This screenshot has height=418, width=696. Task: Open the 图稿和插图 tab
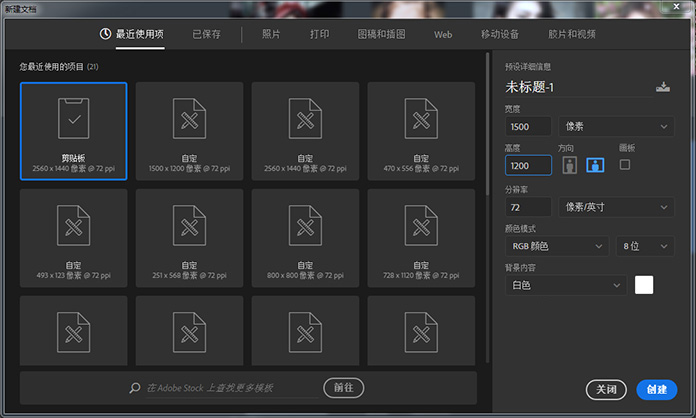pos(381,34)
